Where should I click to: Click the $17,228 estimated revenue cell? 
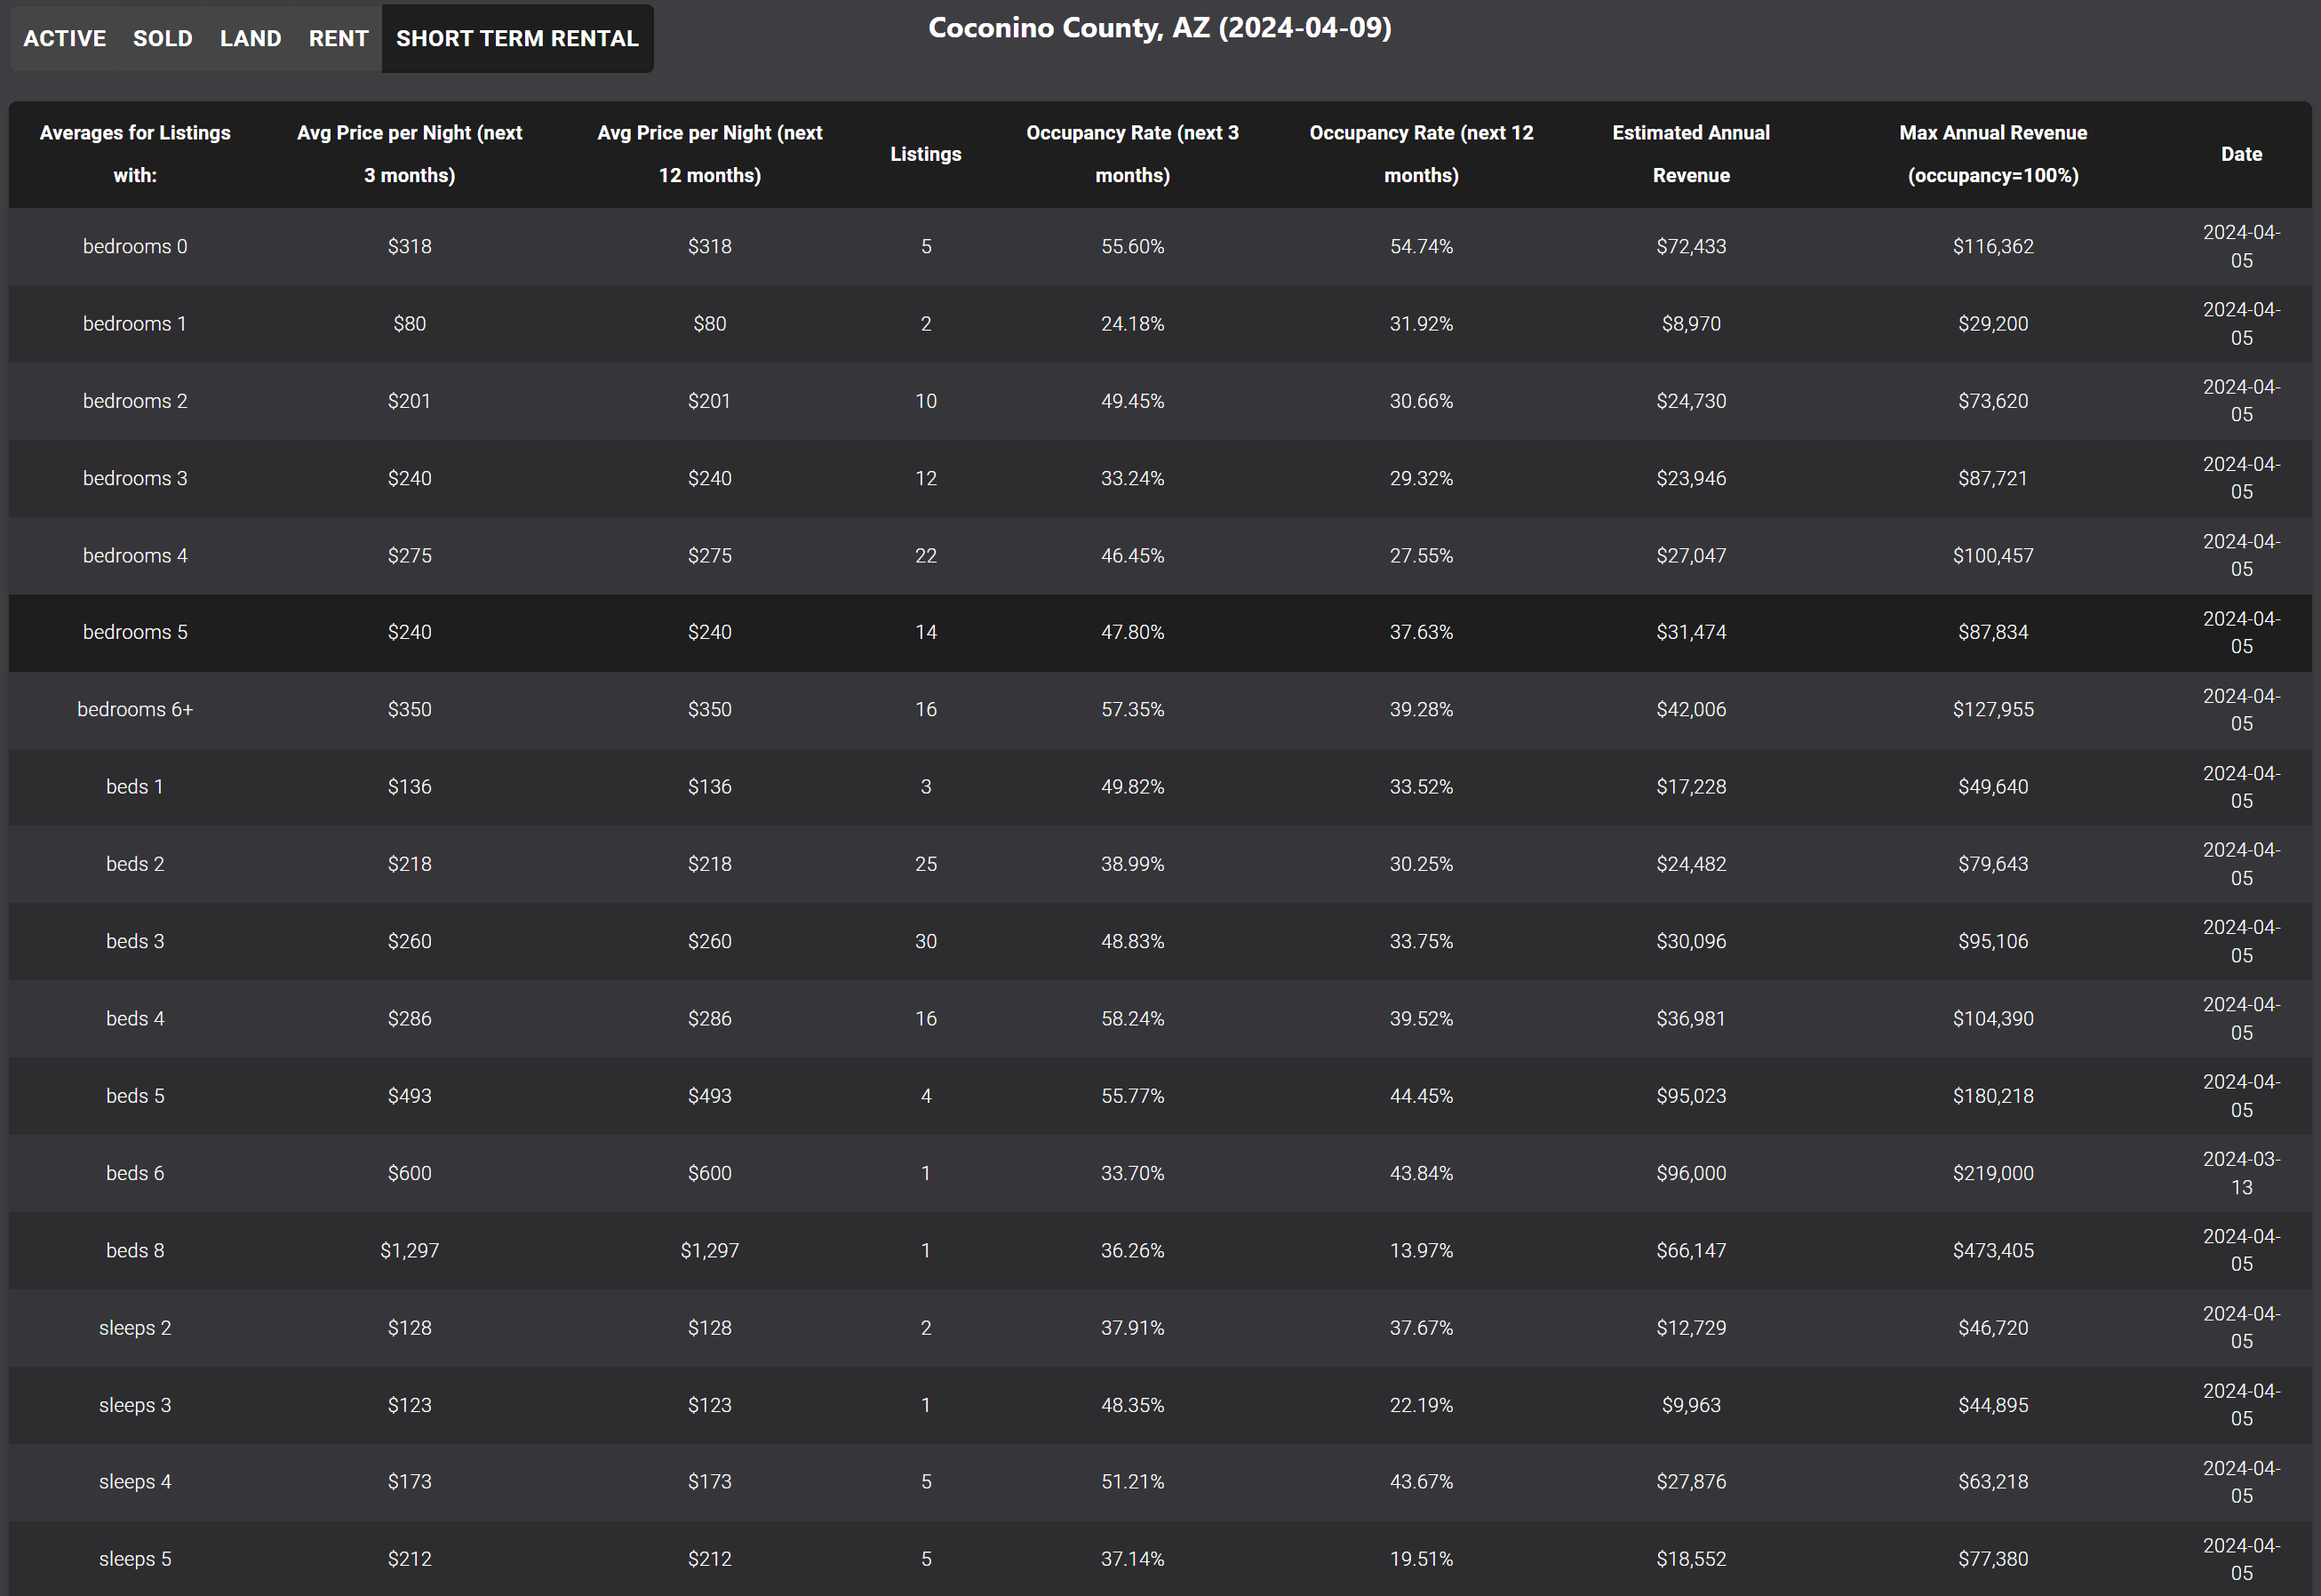coord(1691,787)
